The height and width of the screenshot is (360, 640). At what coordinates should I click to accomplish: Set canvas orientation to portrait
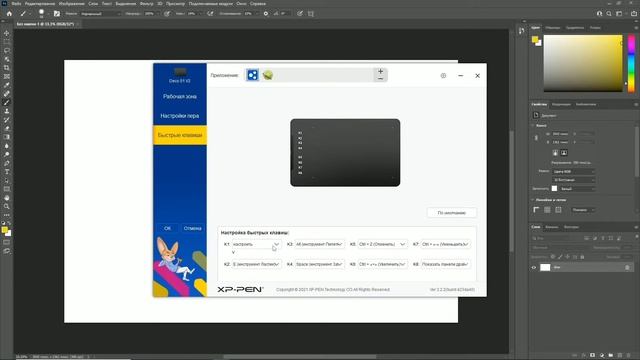pos(555,153)
